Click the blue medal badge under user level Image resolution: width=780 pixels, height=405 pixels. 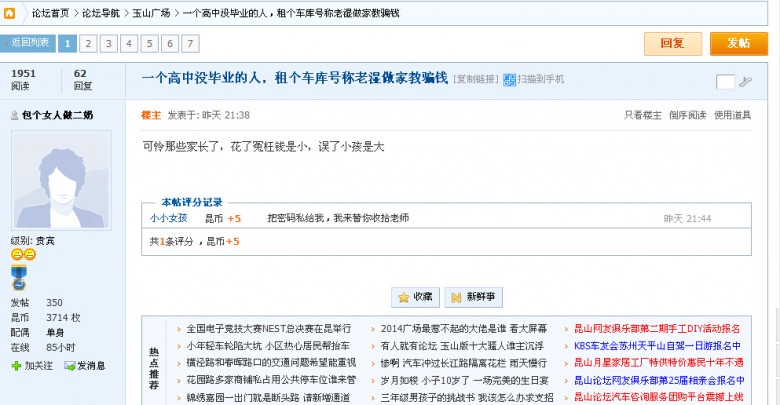(x=17, y=277)
